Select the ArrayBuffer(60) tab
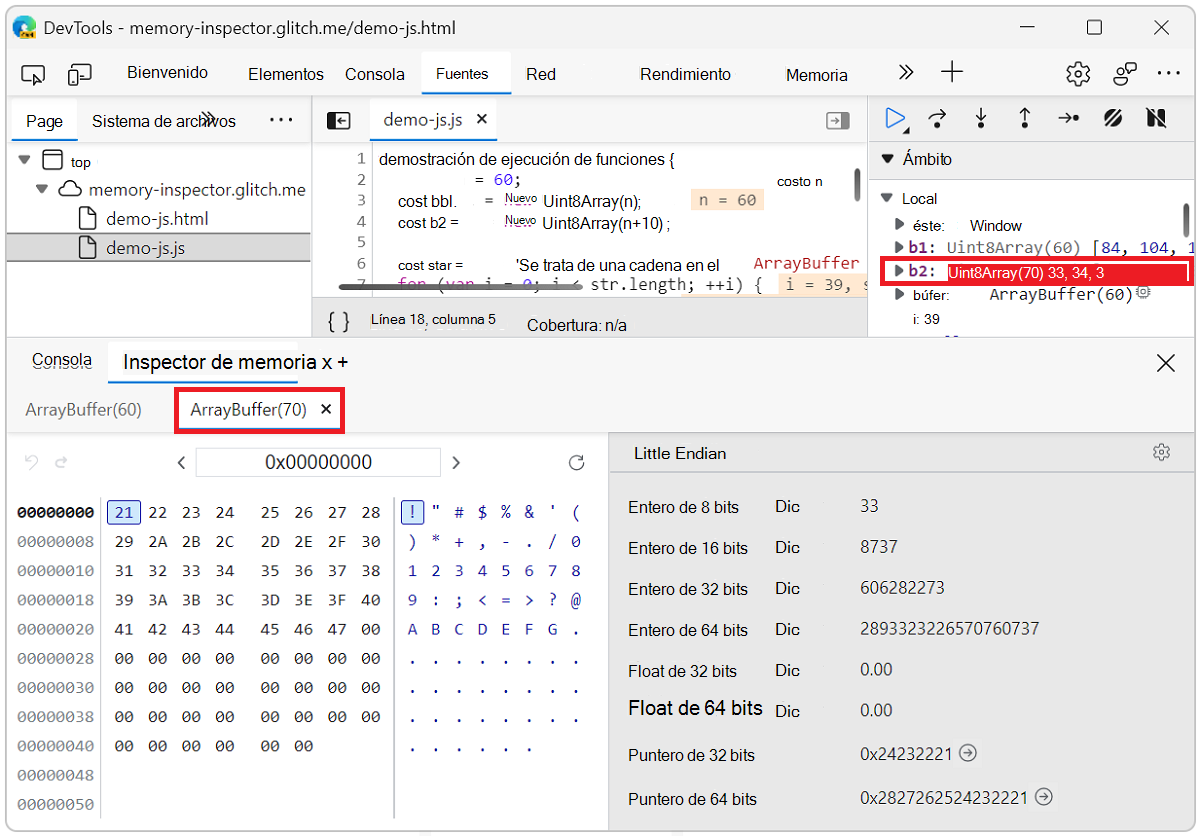This screenshot has width=1200, height=836. point(84,409)
